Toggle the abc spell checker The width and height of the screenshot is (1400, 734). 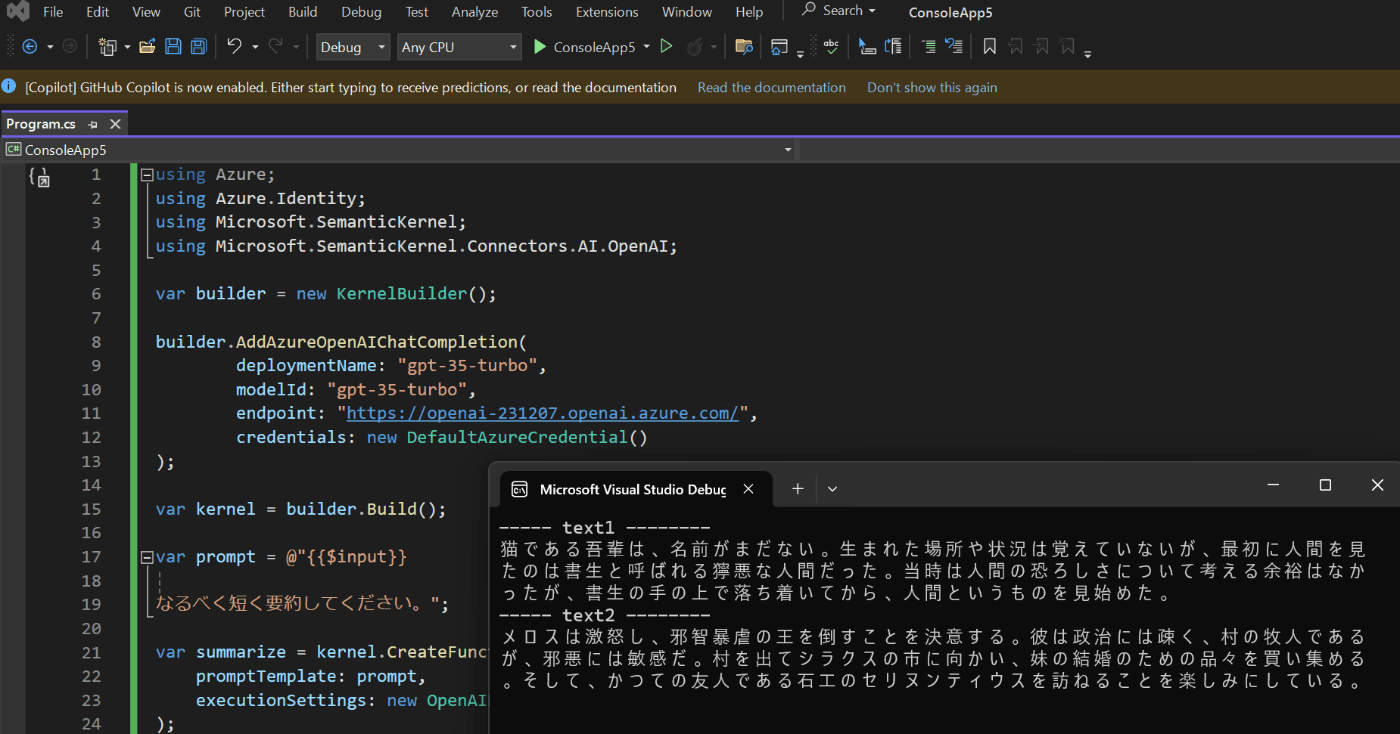click(x=831, y=47)
